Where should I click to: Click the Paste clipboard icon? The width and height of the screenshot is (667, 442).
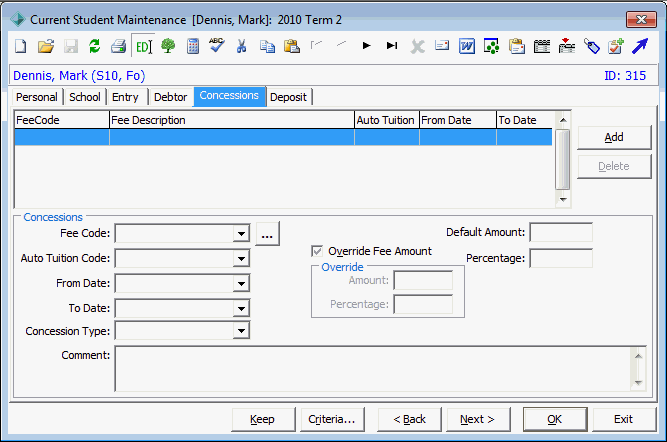tap(292, 46)
